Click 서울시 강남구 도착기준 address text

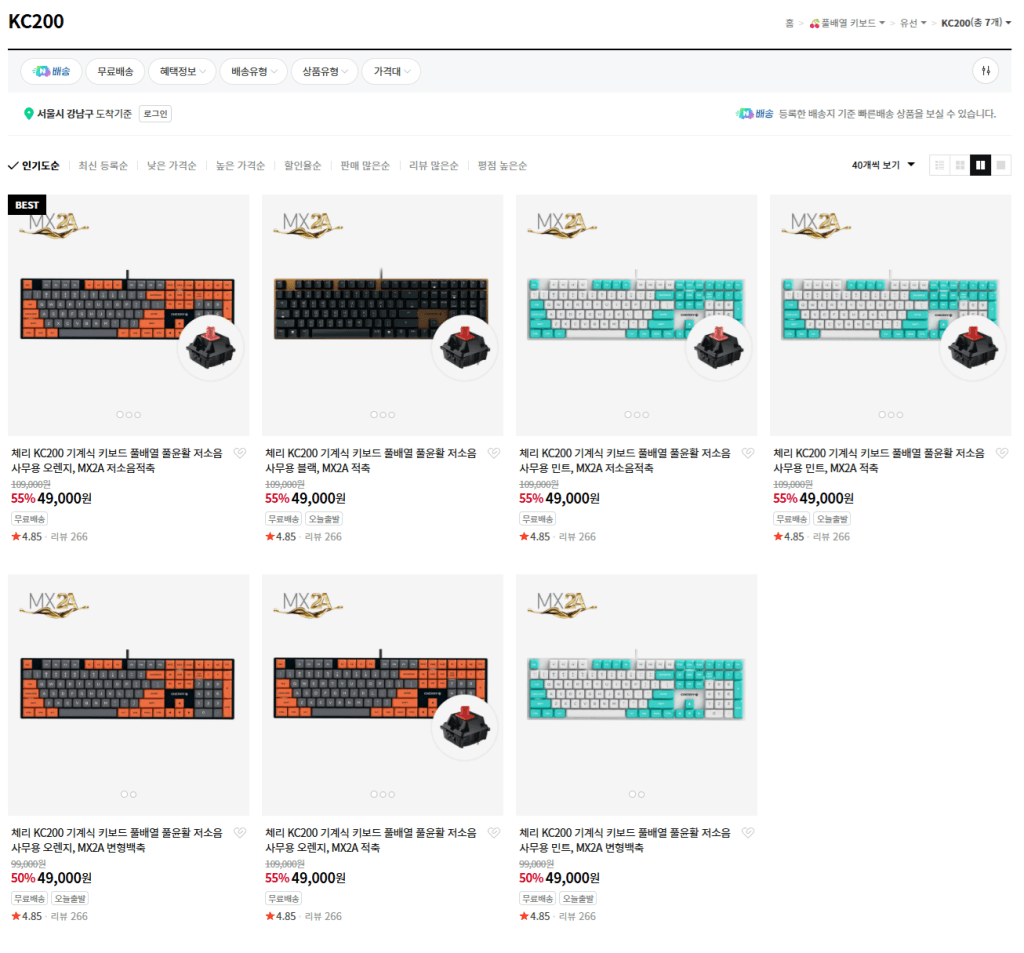(x=84, y=114)
